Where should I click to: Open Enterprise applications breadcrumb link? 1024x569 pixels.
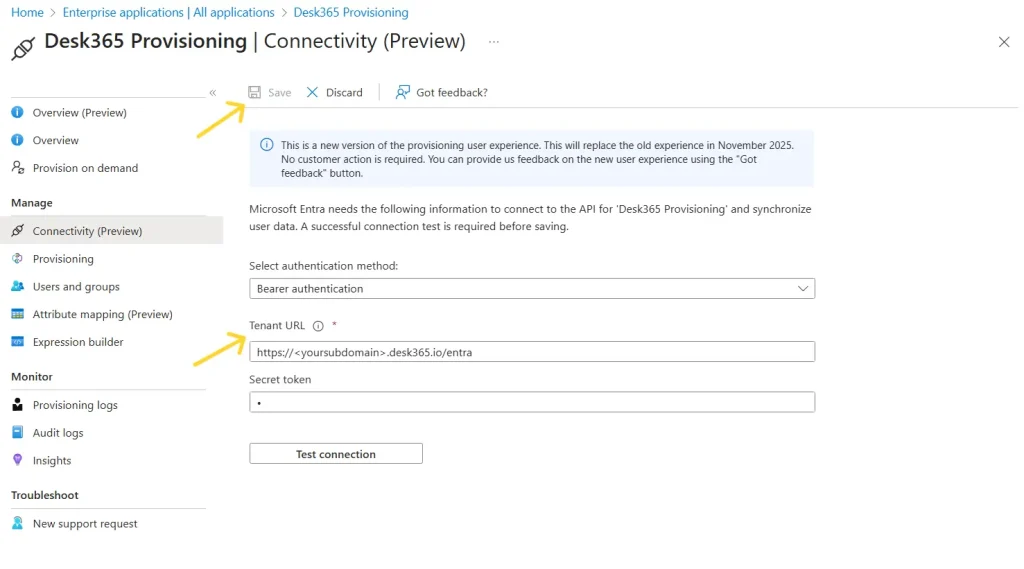coord(168,12)
